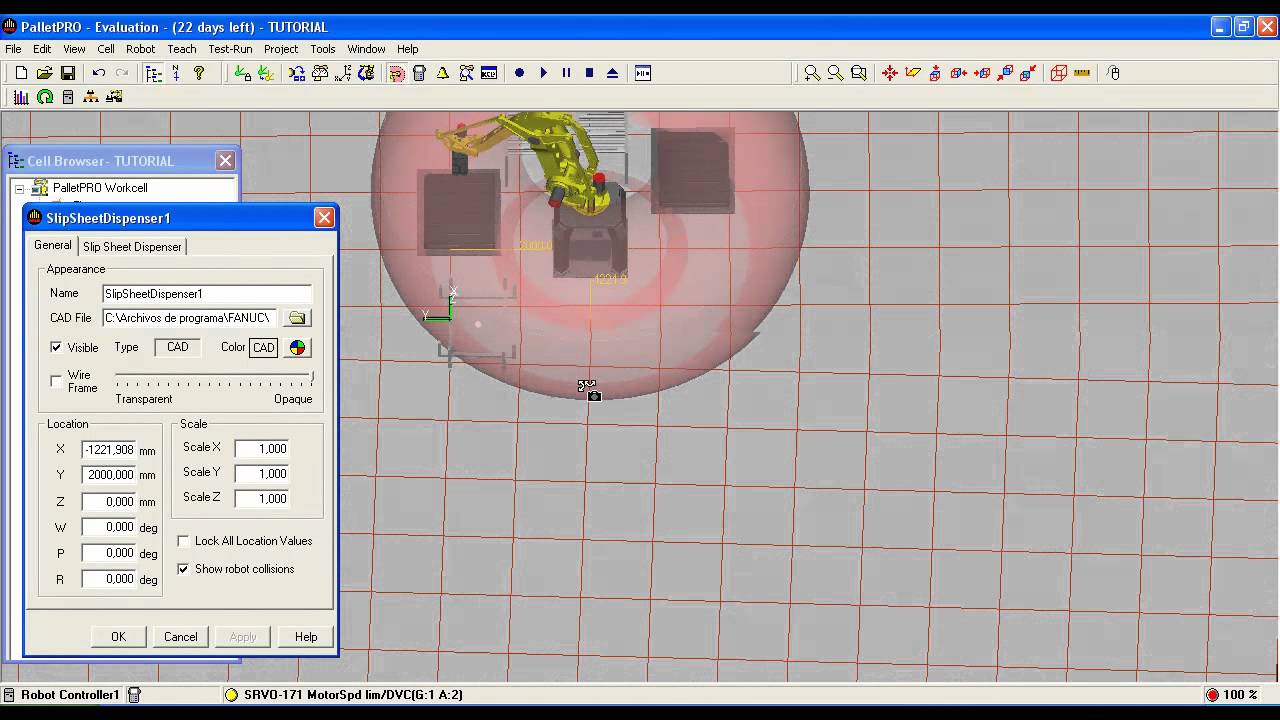Click the yellow question mark help icon
The height and width of the screenshot is (720, 1280).
(199, 73)
